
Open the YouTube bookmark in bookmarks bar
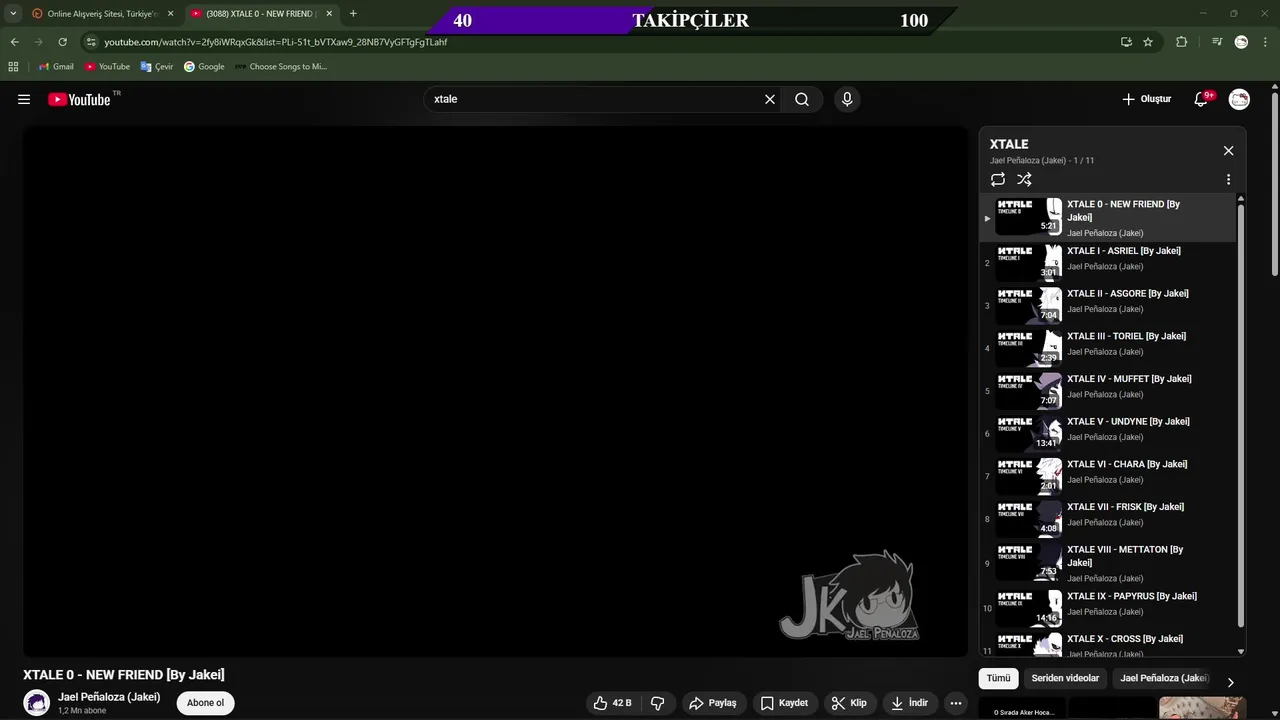(107, 67)
